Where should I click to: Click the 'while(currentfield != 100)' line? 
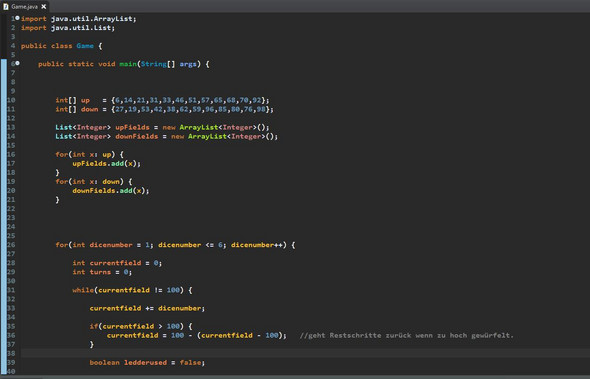click(x=132, y=290)
